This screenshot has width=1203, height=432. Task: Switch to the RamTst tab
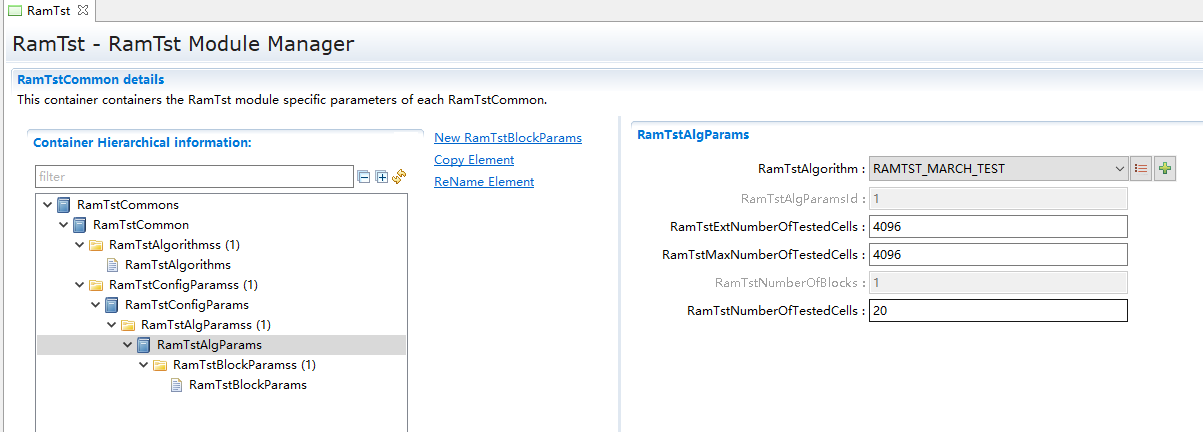[47, 10]
